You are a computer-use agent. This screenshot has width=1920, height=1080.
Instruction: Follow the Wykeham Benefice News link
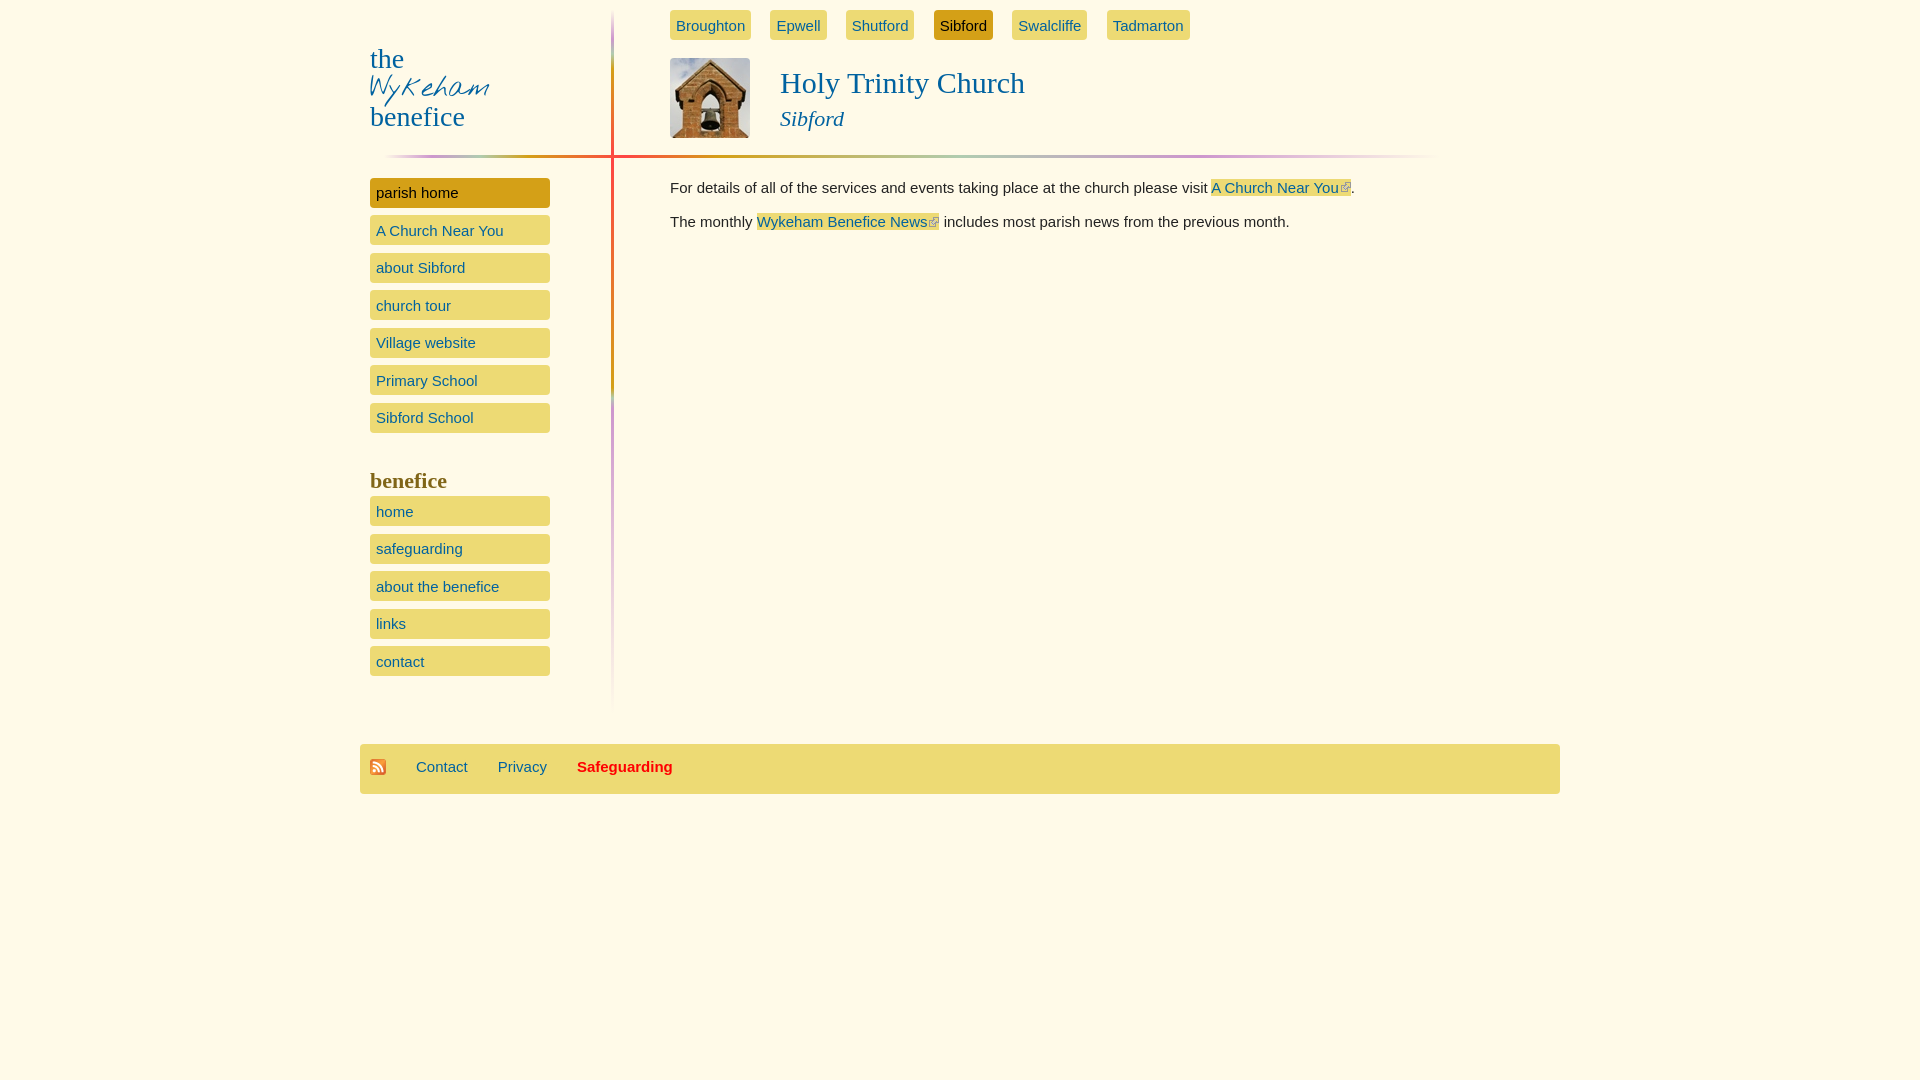(x=847, y=222)
